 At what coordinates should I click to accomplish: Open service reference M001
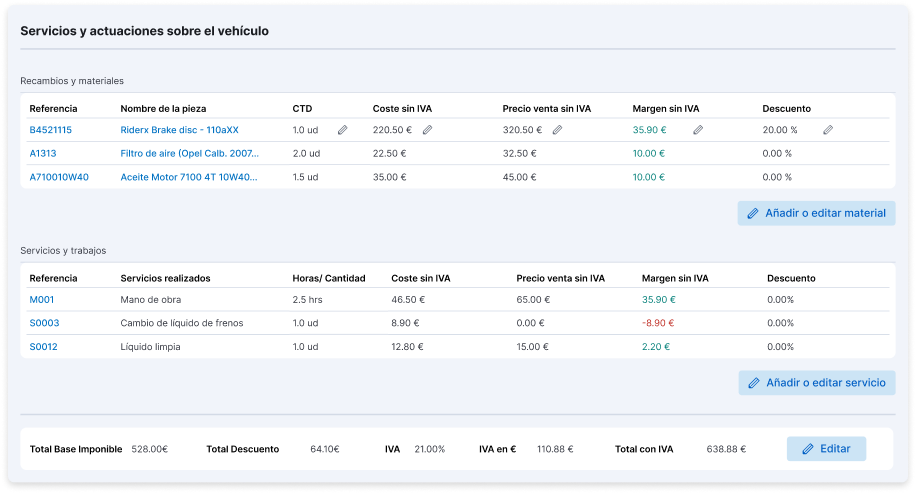coord(42,299)
